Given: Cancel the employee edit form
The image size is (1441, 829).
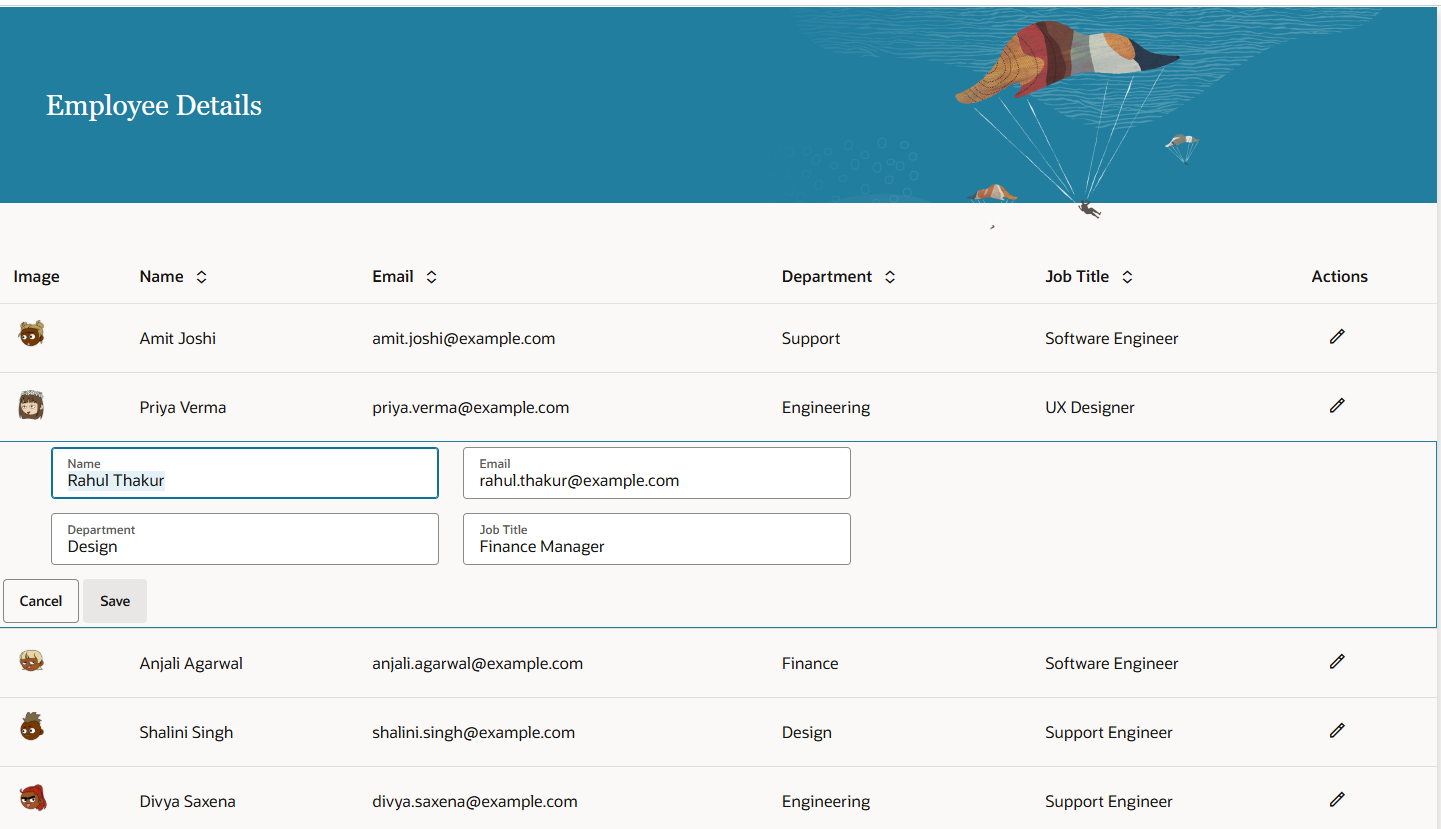Looking at the screenshot, I should (41, 601).
